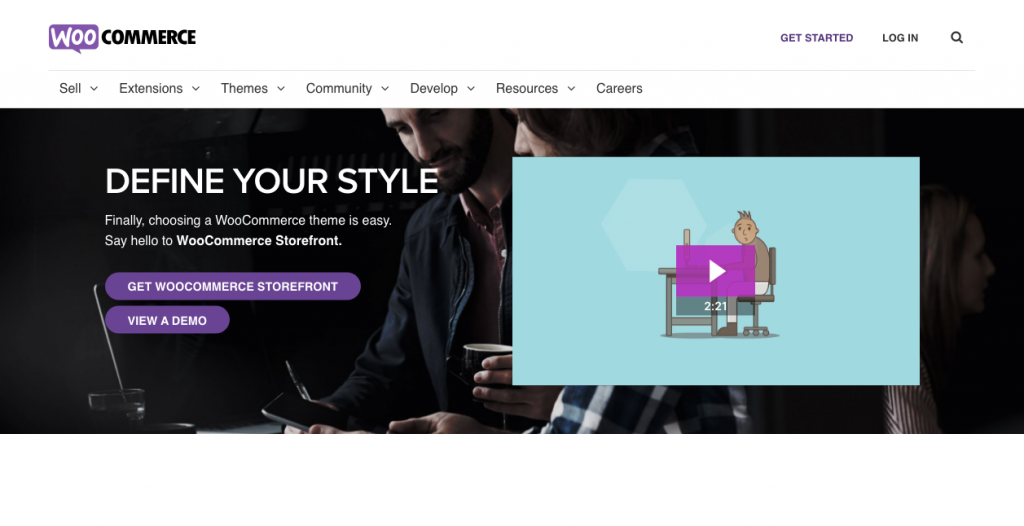Expand the Extensions dropdown arrow
The image size is (1024, 526).
pos(195,88)
